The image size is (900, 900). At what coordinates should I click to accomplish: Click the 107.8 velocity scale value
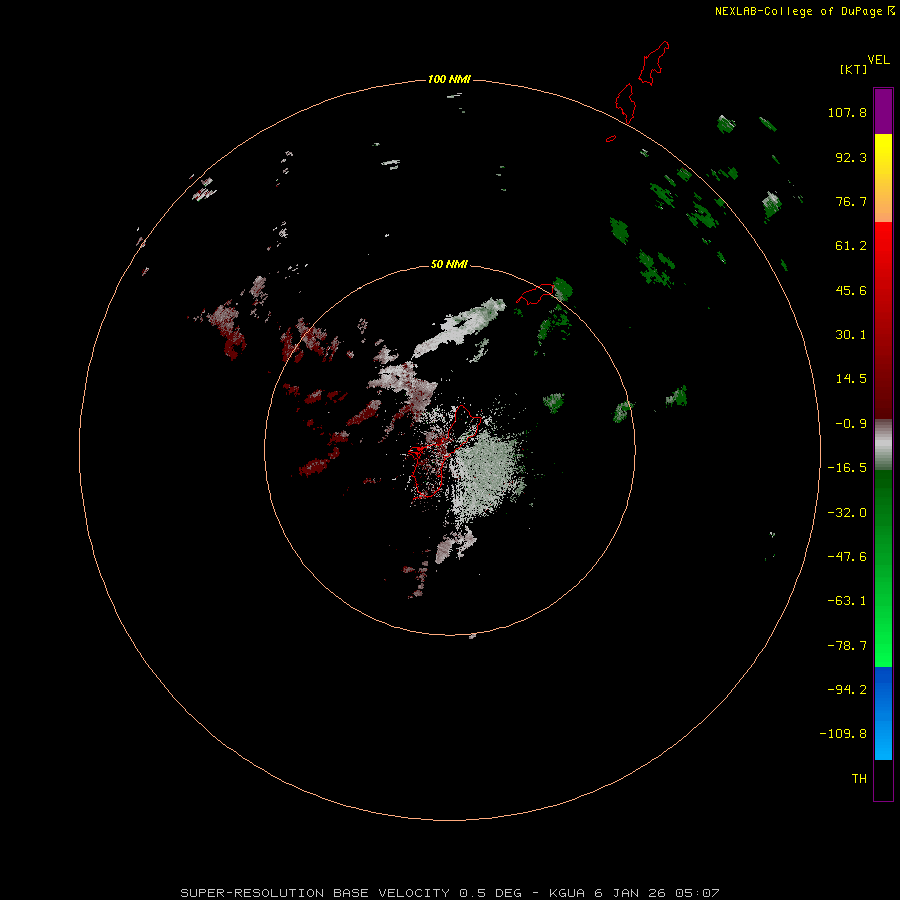click(x=847, y=112)
